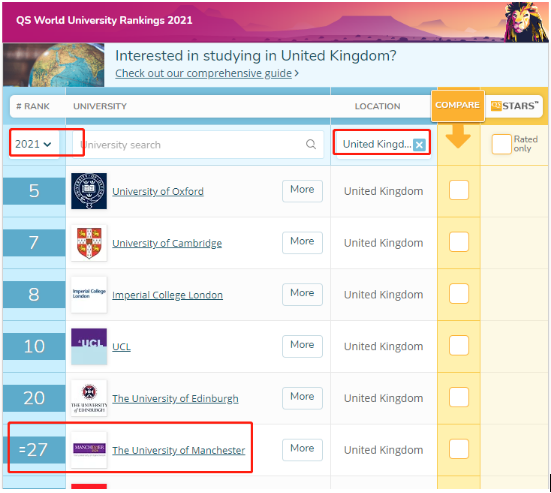Screen dimensions: 551x493
Task: Click the University search input field
Action: 198,144
